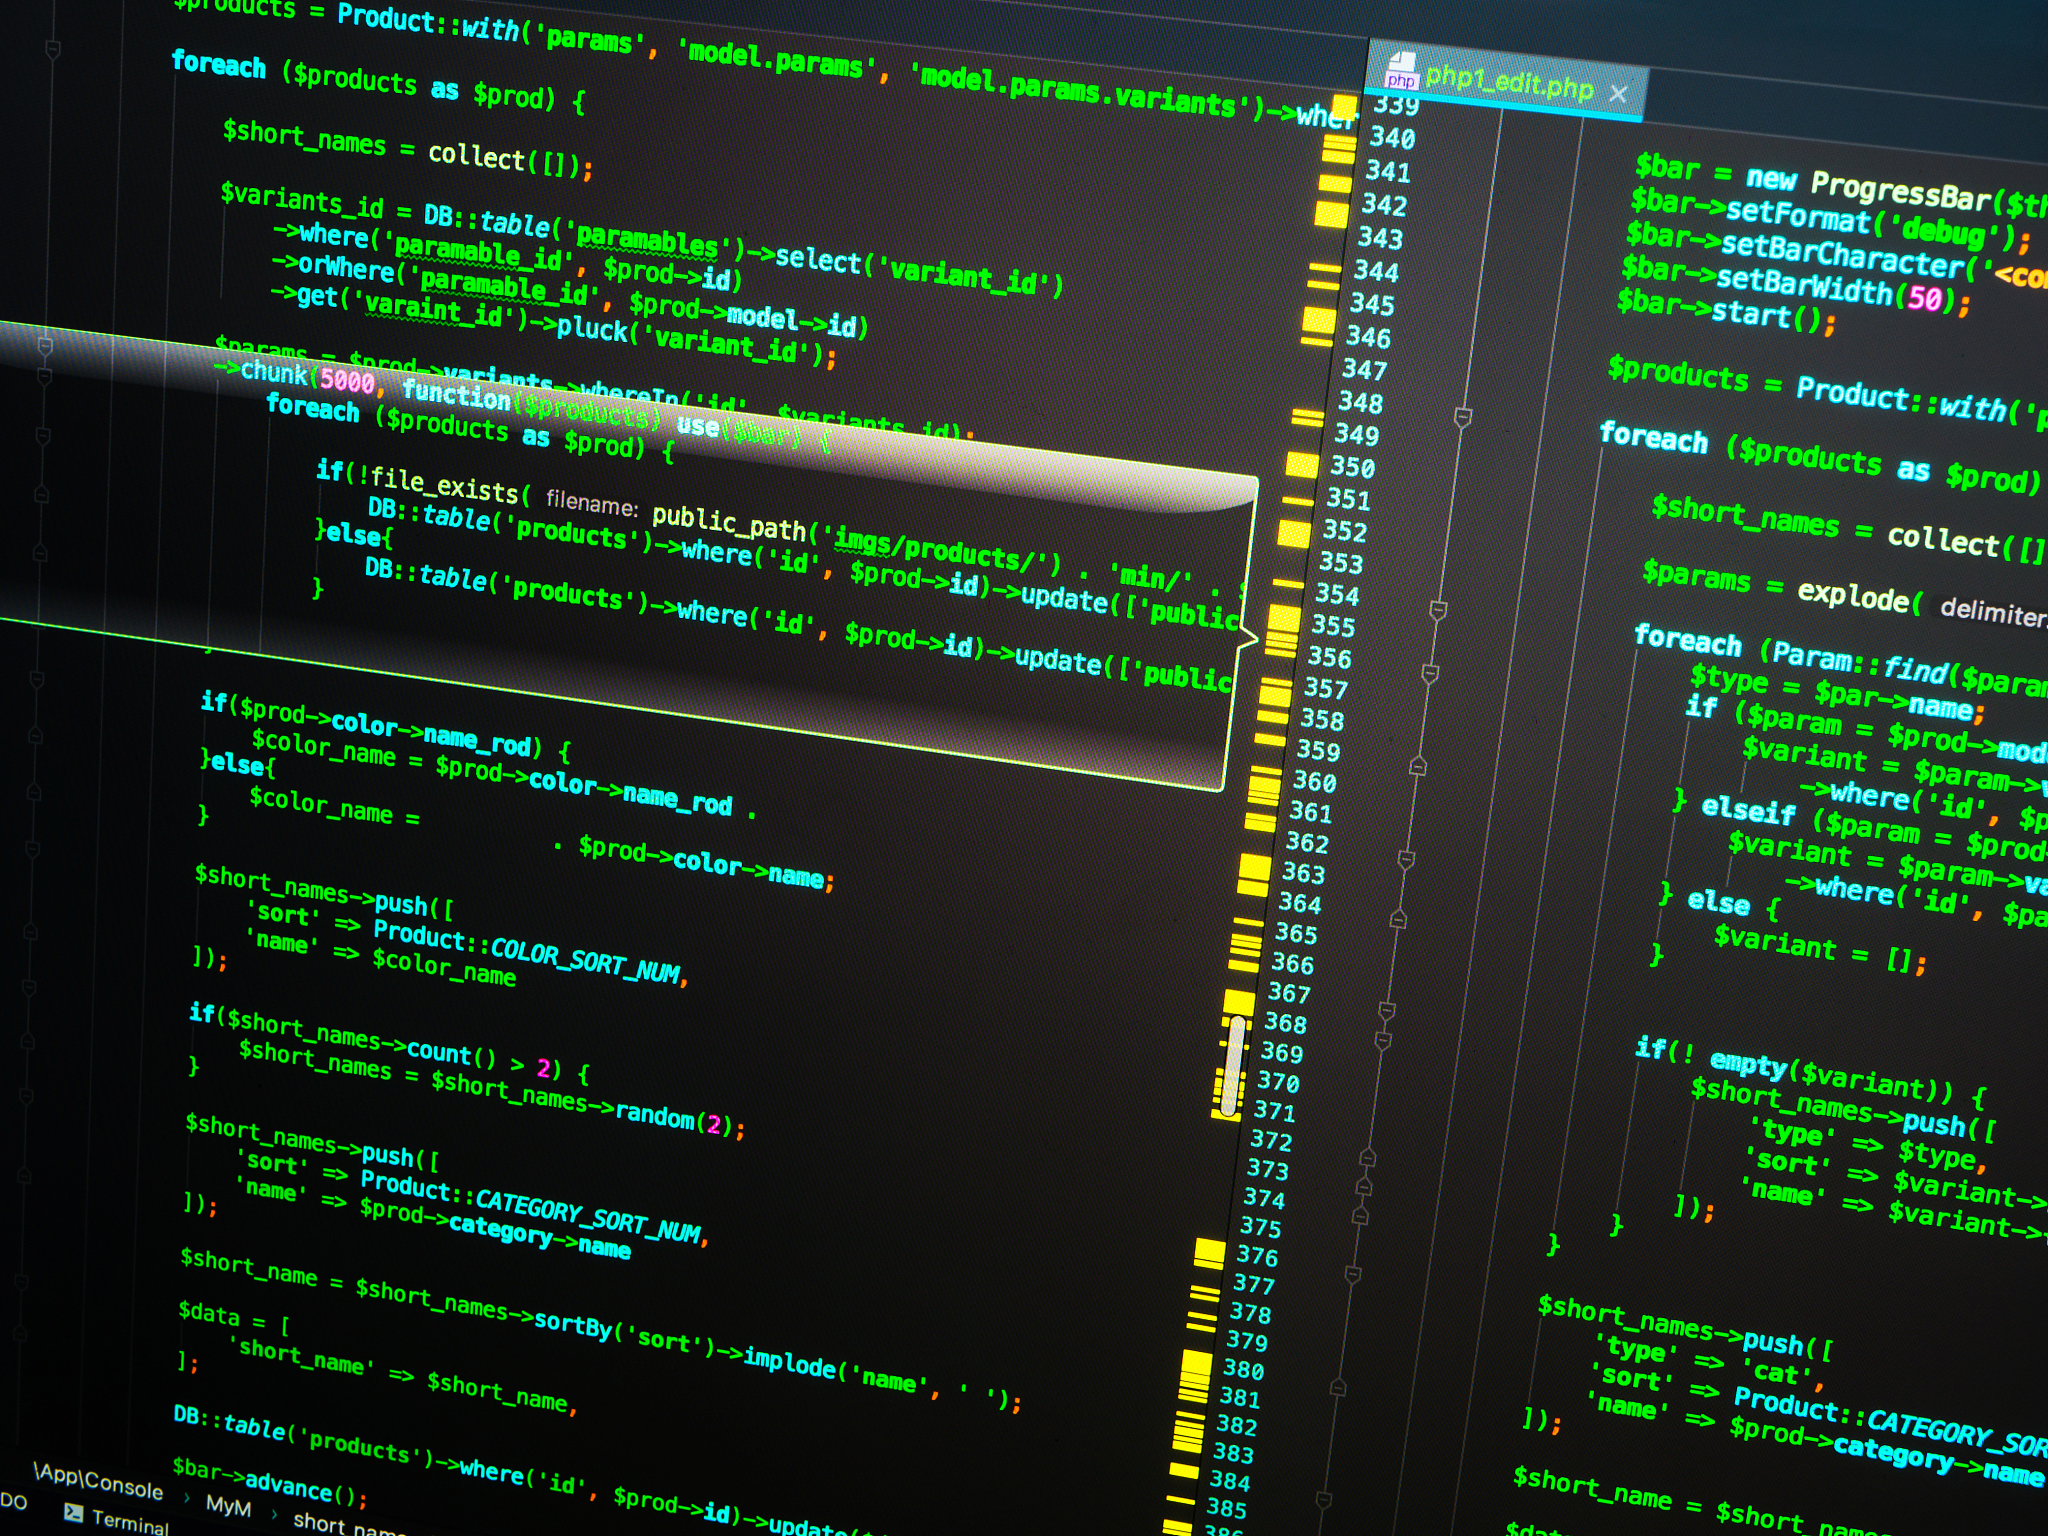The image size is (2048, 1536).
Task: Toggle fold marker near line 377
Action: pyautogui.click(x=1353, y=1275)
